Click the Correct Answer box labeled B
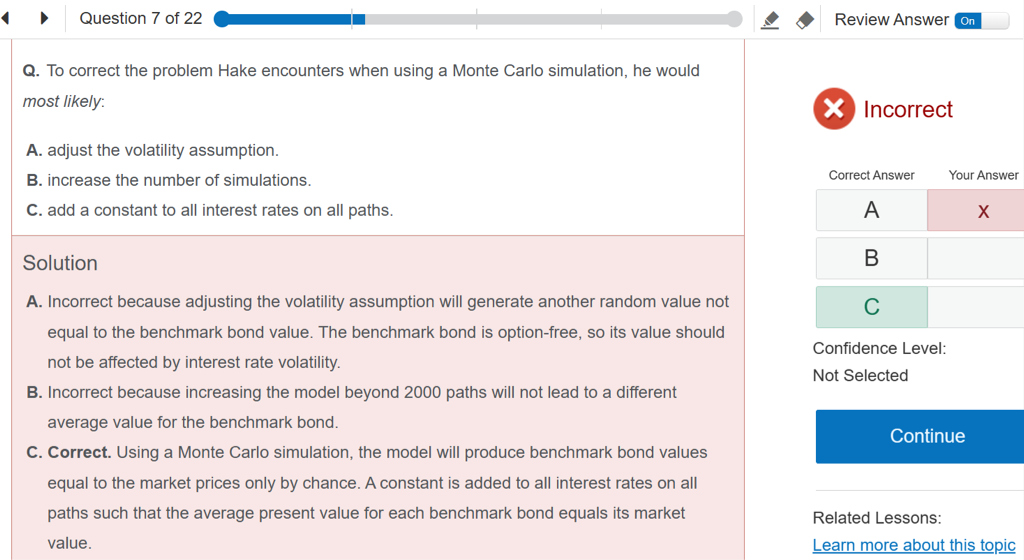 click(x=871, y=258)
